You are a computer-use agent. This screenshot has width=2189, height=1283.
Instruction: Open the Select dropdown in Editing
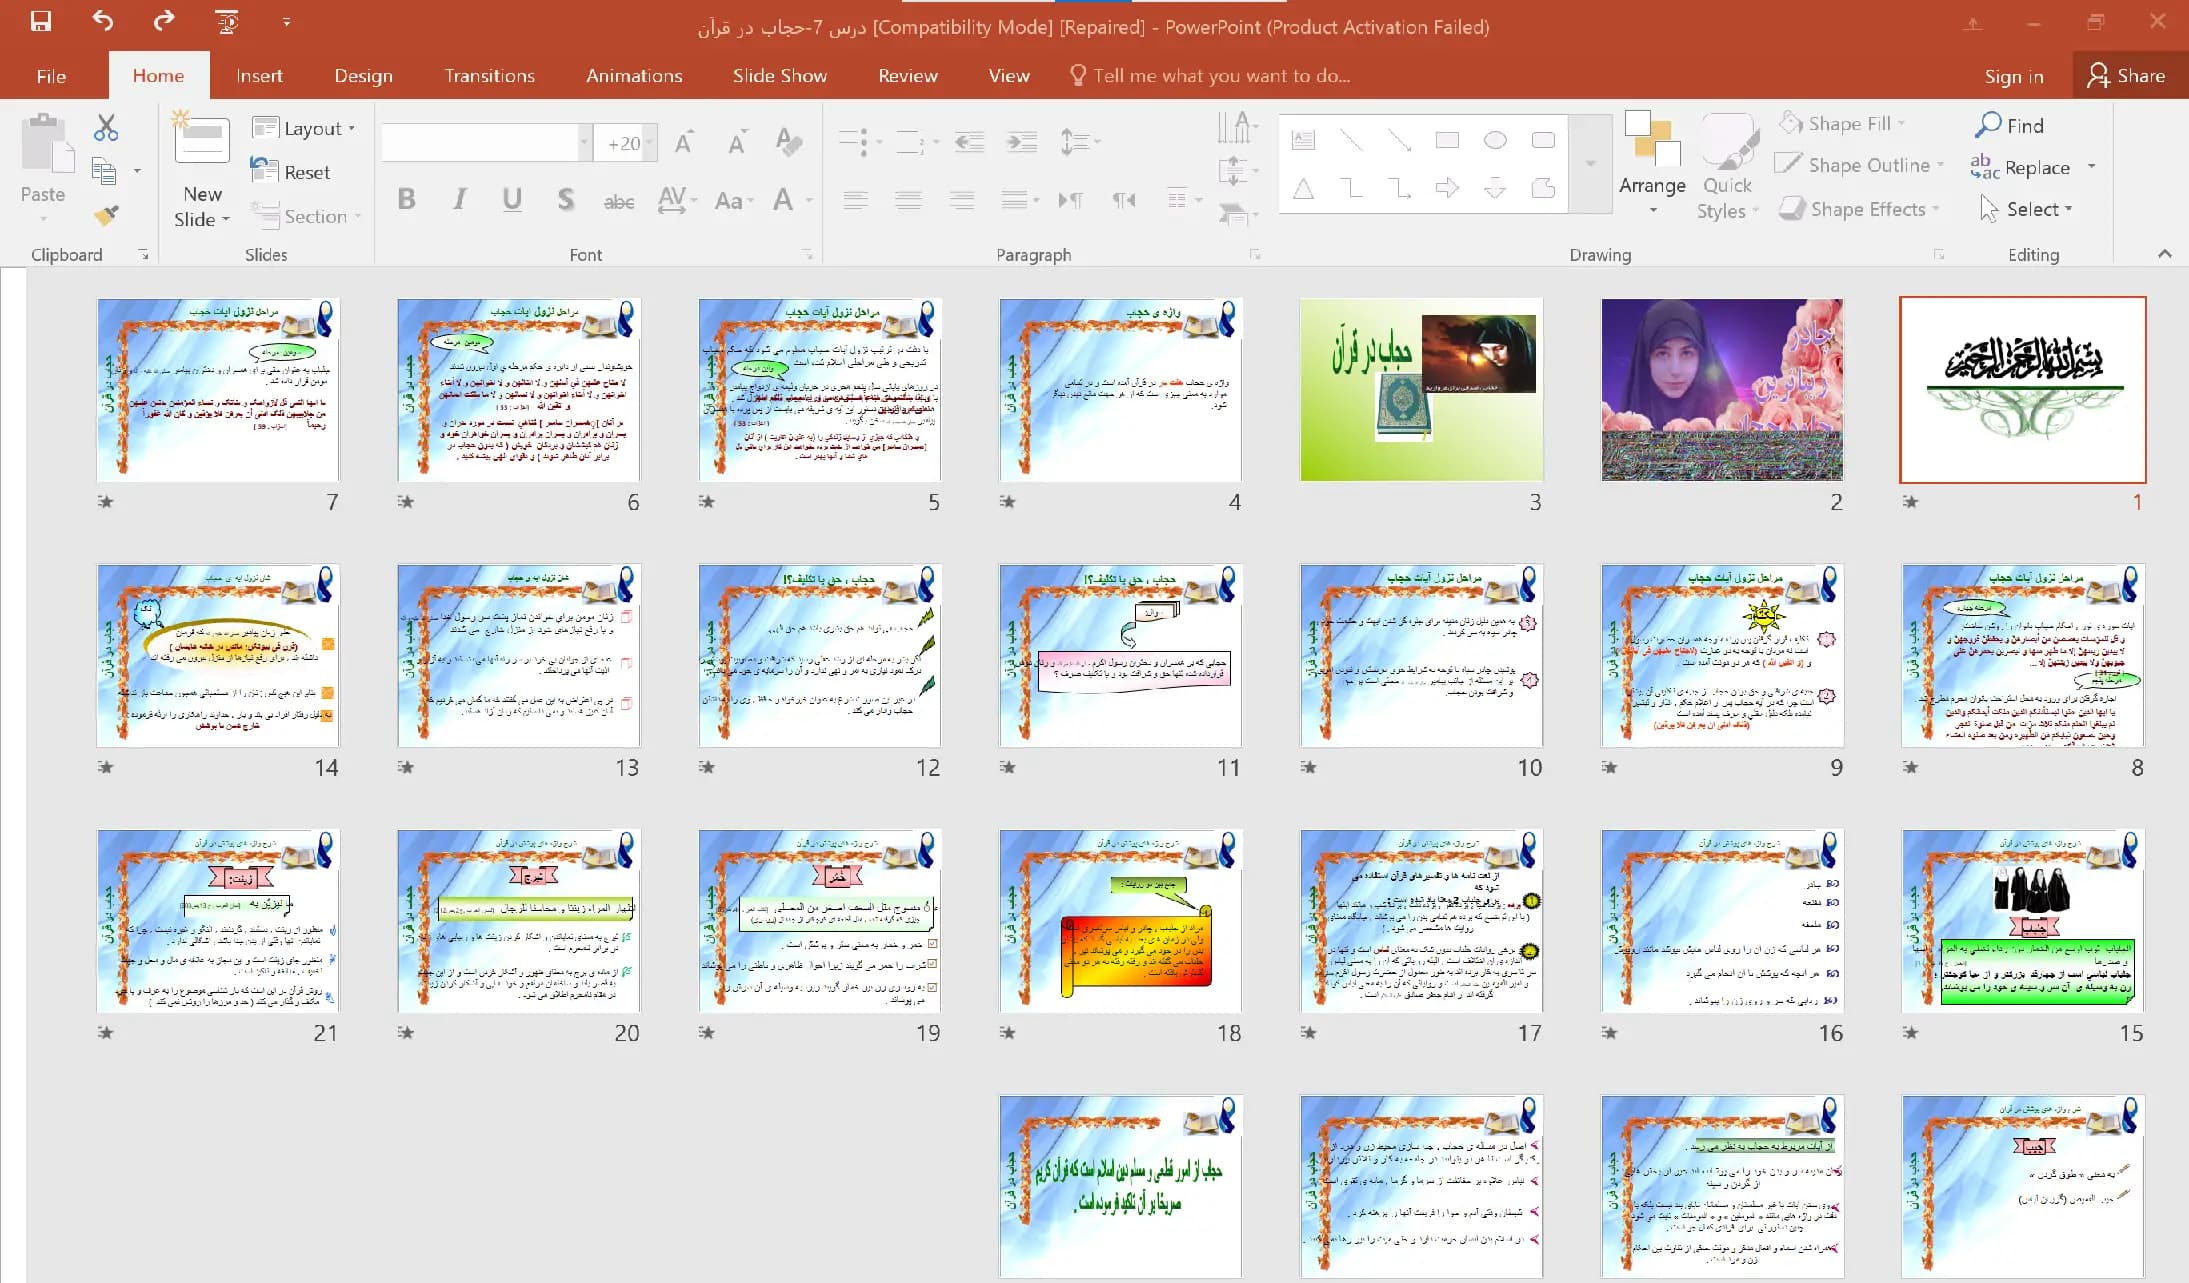point(2025,209)
